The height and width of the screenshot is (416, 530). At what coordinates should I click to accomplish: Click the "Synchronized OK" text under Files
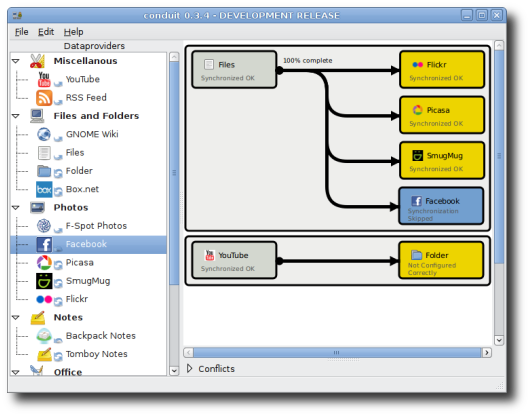(228, 78)
